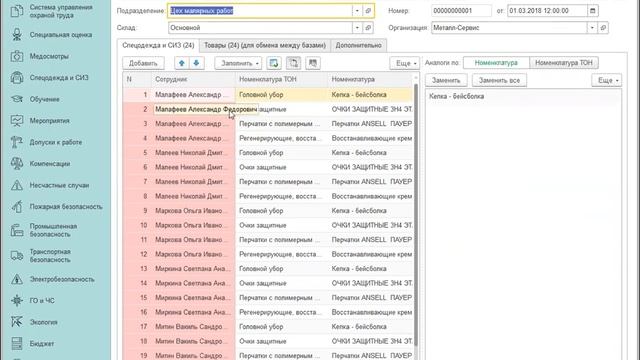Viewport: 640px width, 360px height.
Task: Expand the Склад dropdown list
Action: (x=357, y=28)
